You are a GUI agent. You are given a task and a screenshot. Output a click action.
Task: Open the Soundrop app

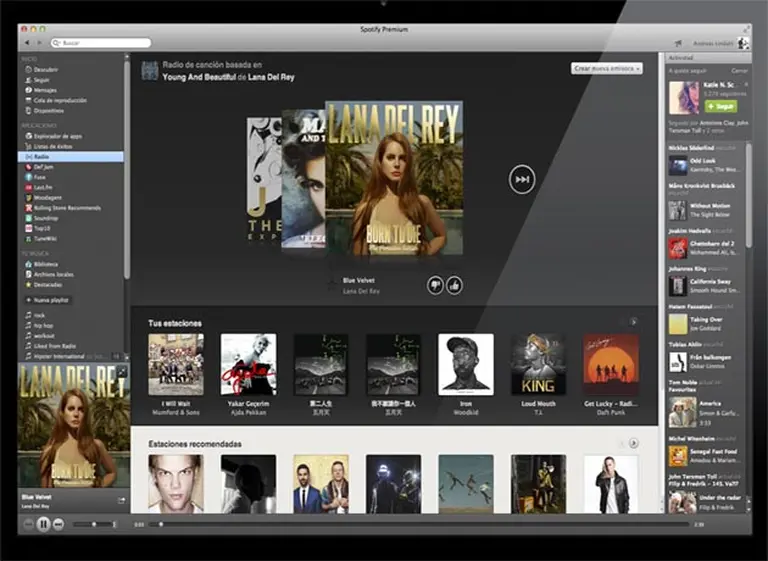point(46,219)
